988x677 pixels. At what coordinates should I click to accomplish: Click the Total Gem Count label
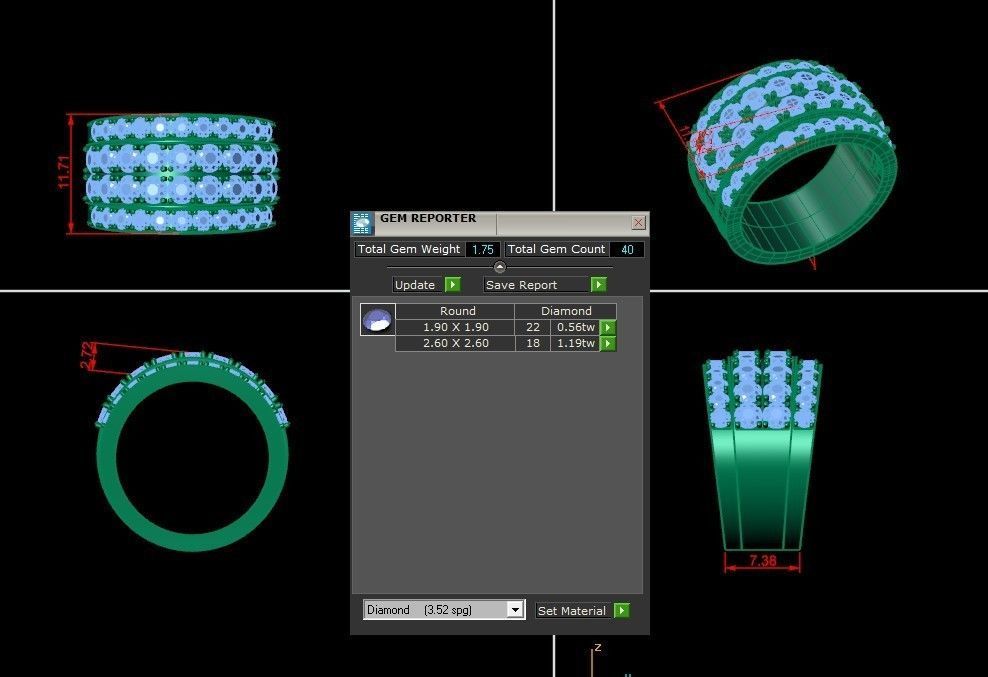pyautogui.click(x=556, y=249)
